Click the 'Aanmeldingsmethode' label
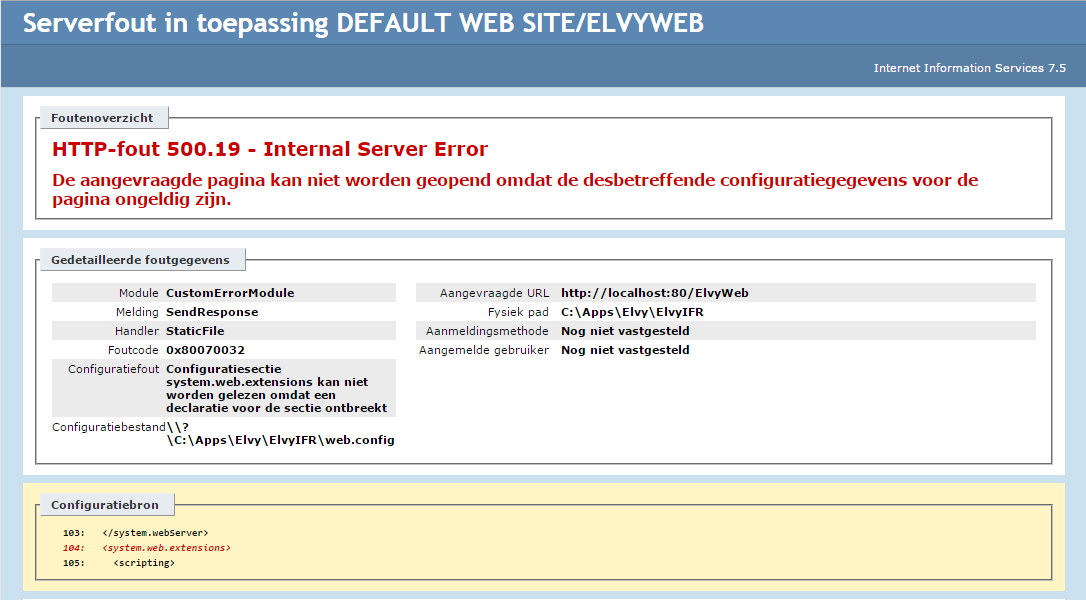1086x600 pixels. point(487,331)
